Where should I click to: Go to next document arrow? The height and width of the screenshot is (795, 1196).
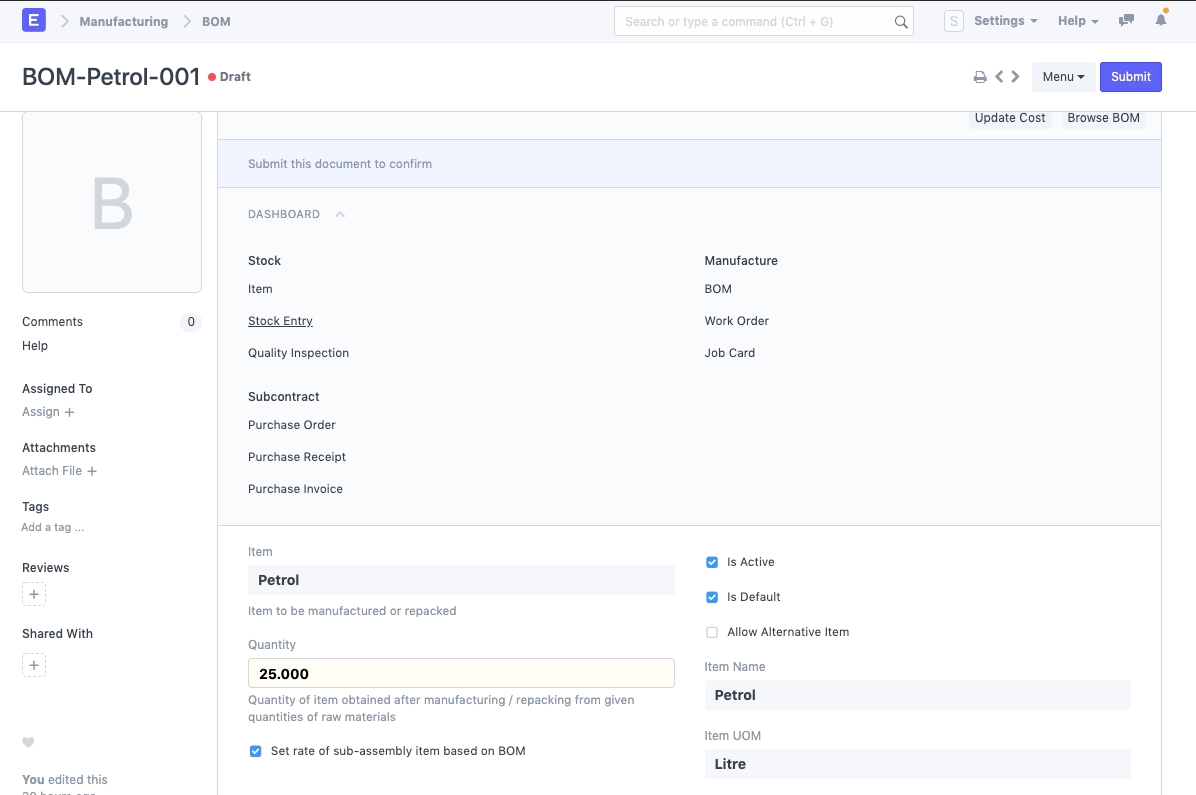[1016, 77]
